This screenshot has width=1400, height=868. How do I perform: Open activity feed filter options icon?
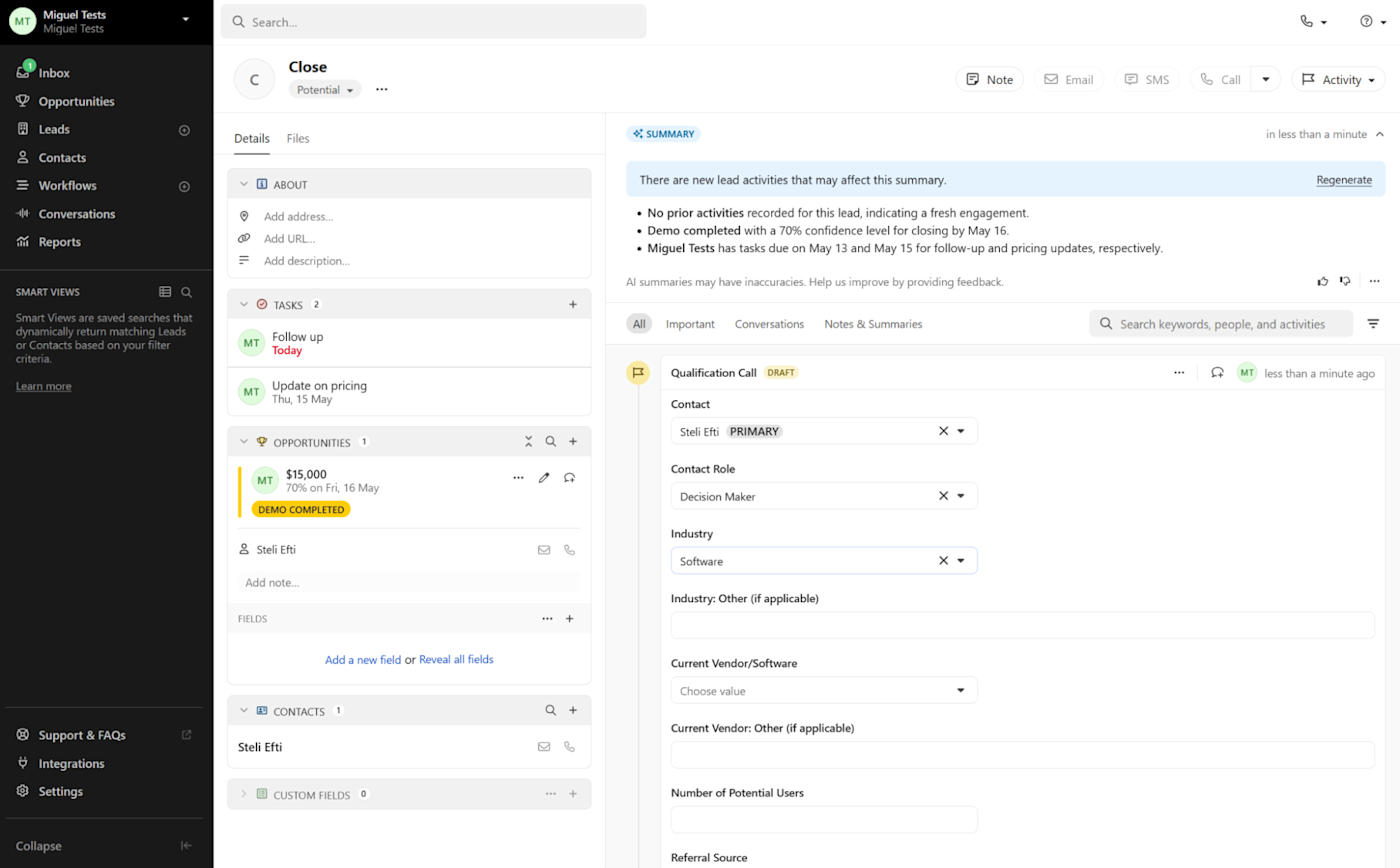click(x=1373, y=324)
